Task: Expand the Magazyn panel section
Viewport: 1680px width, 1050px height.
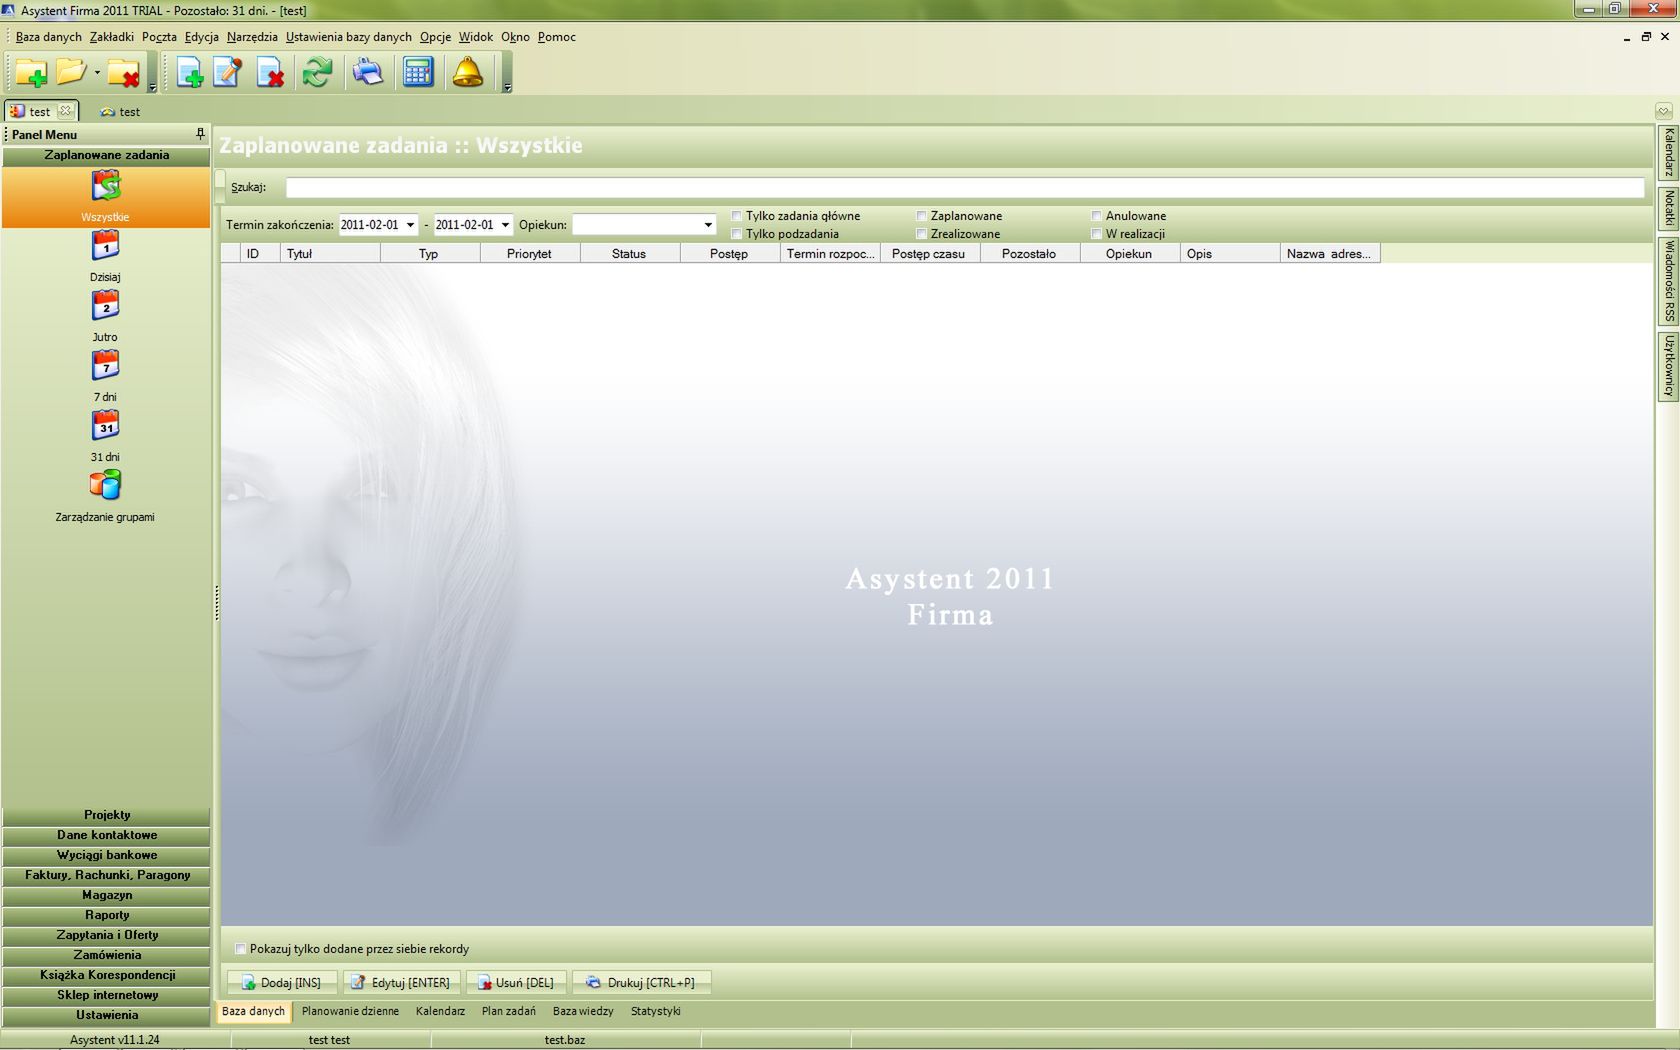Action: tap(106, 895)
